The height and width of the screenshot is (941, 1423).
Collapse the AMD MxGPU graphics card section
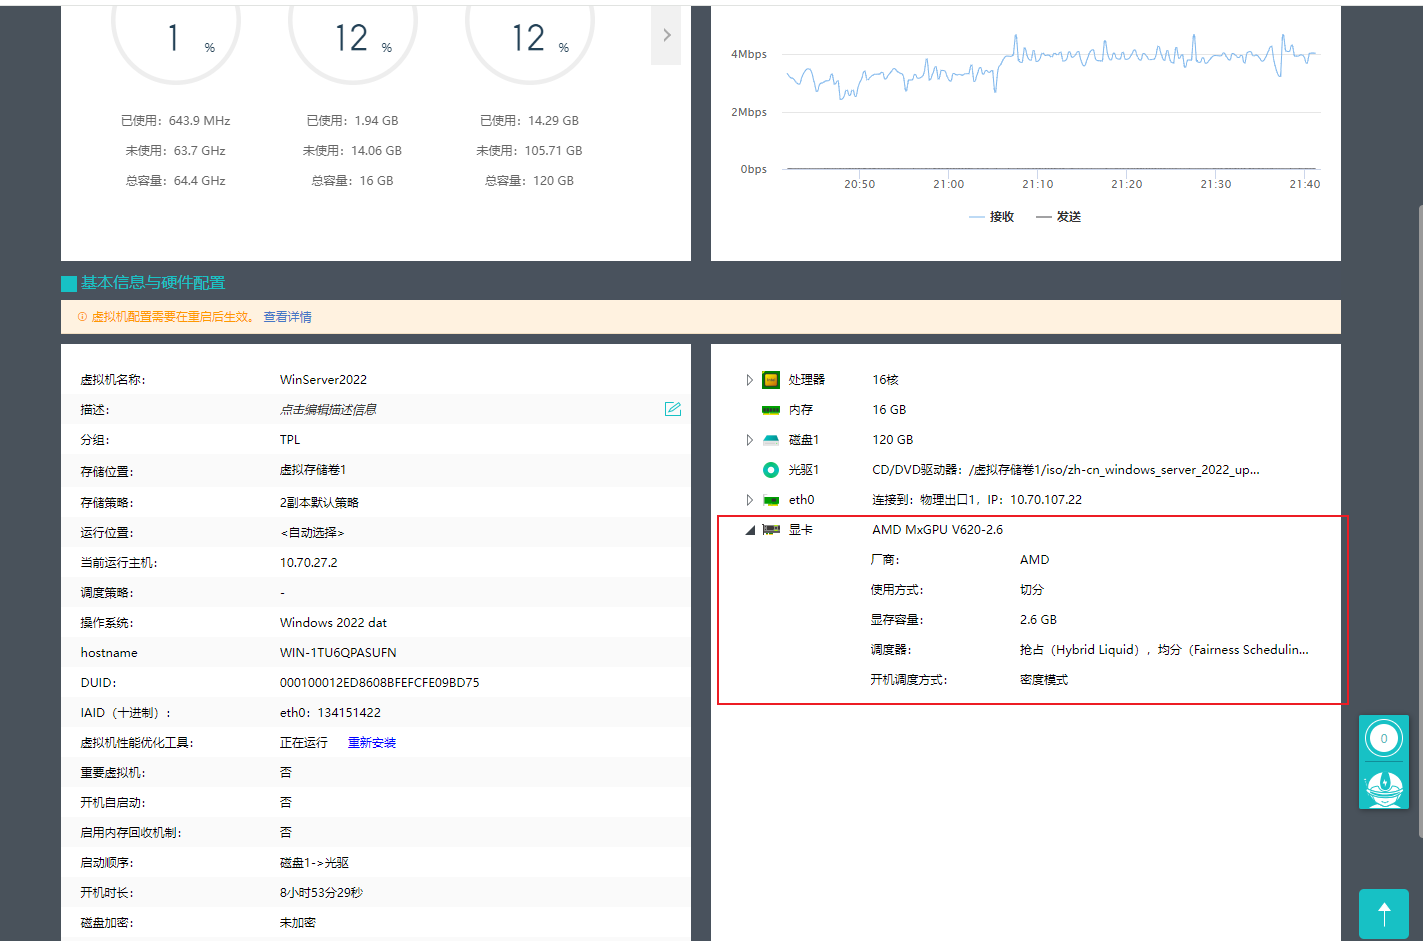click(749, 530)
